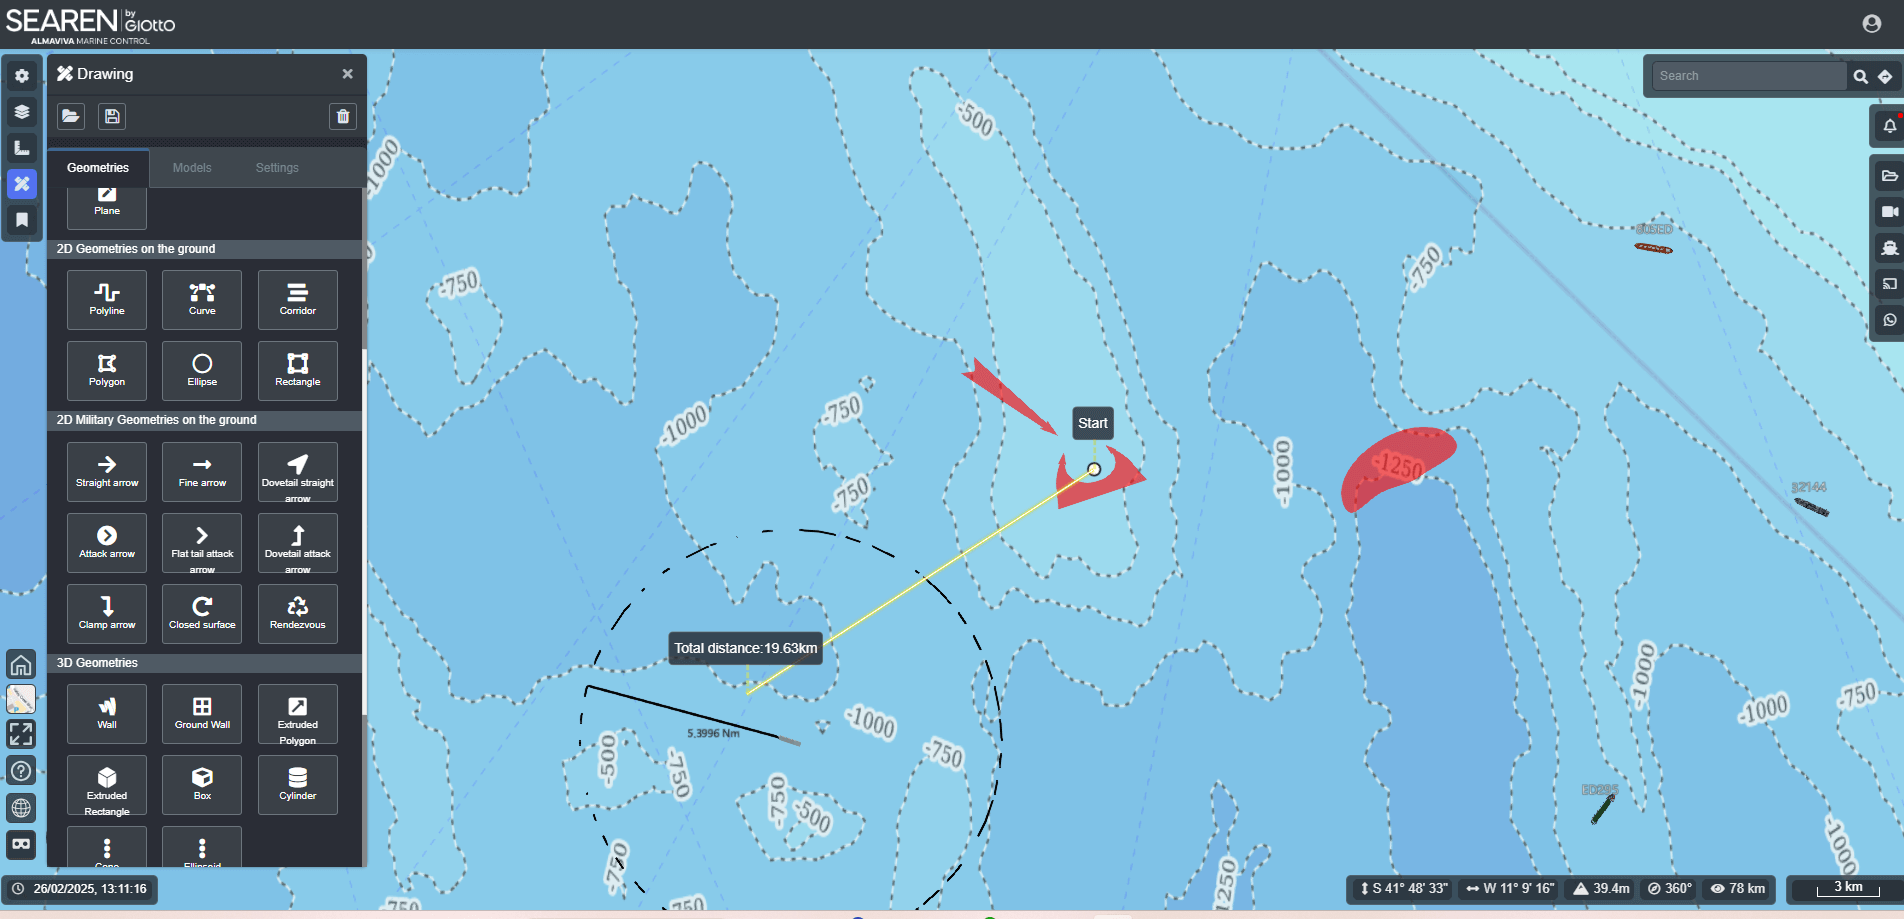Save the drawing with the floppy disk icon

tap(112, 116)
